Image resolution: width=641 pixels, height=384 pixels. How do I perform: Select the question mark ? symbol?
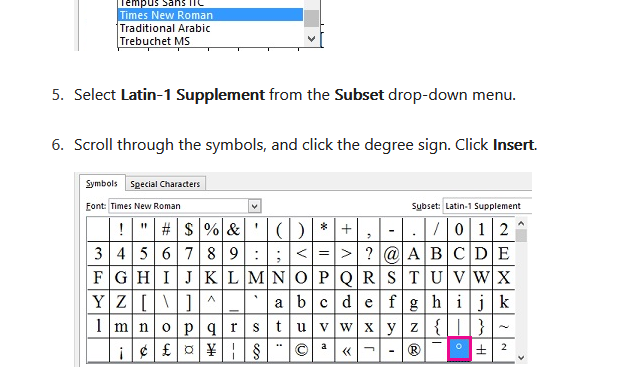point(369,254)
